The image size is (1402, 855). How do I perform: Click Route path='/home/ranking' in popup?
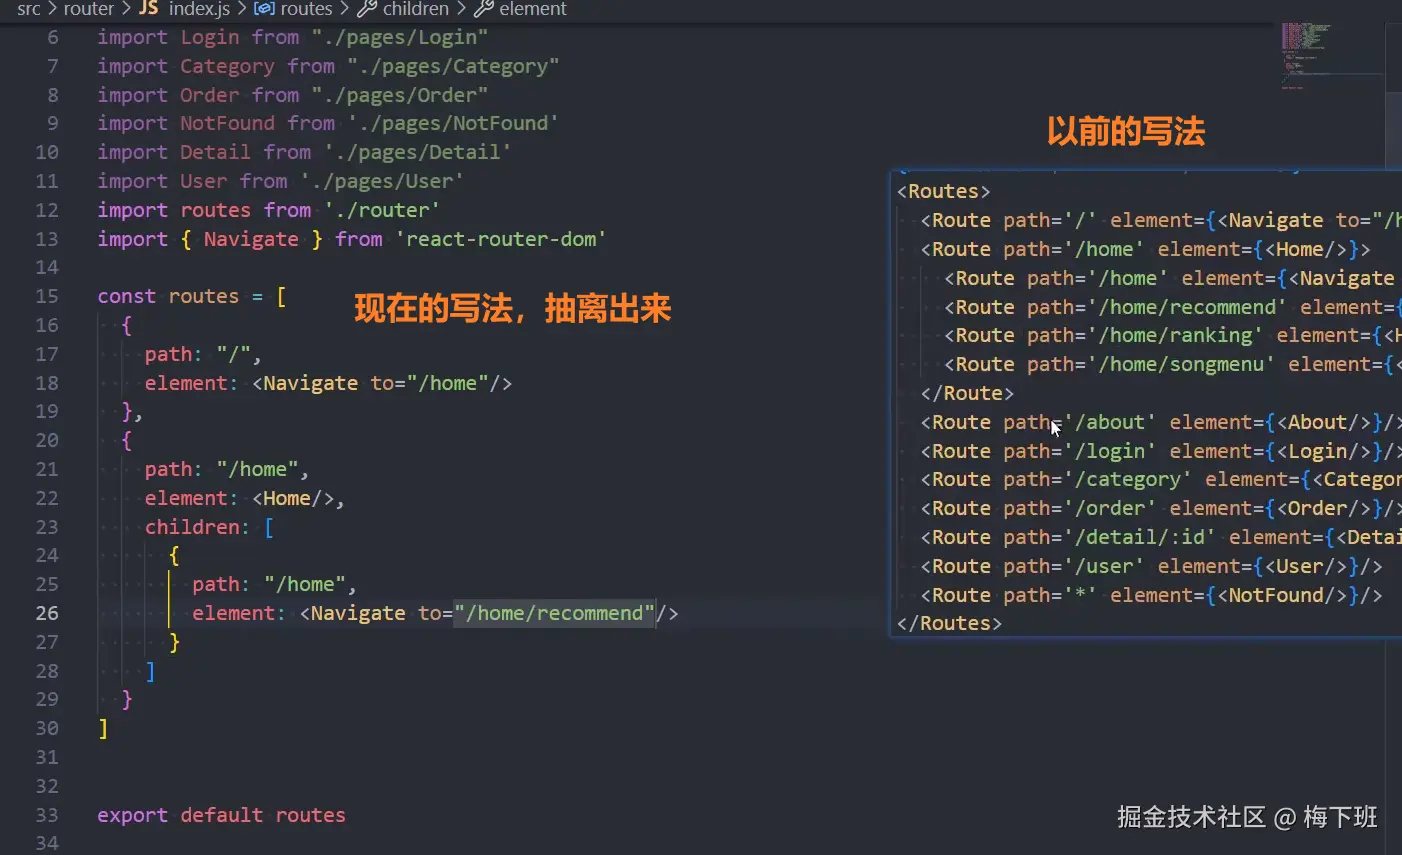1172,335
